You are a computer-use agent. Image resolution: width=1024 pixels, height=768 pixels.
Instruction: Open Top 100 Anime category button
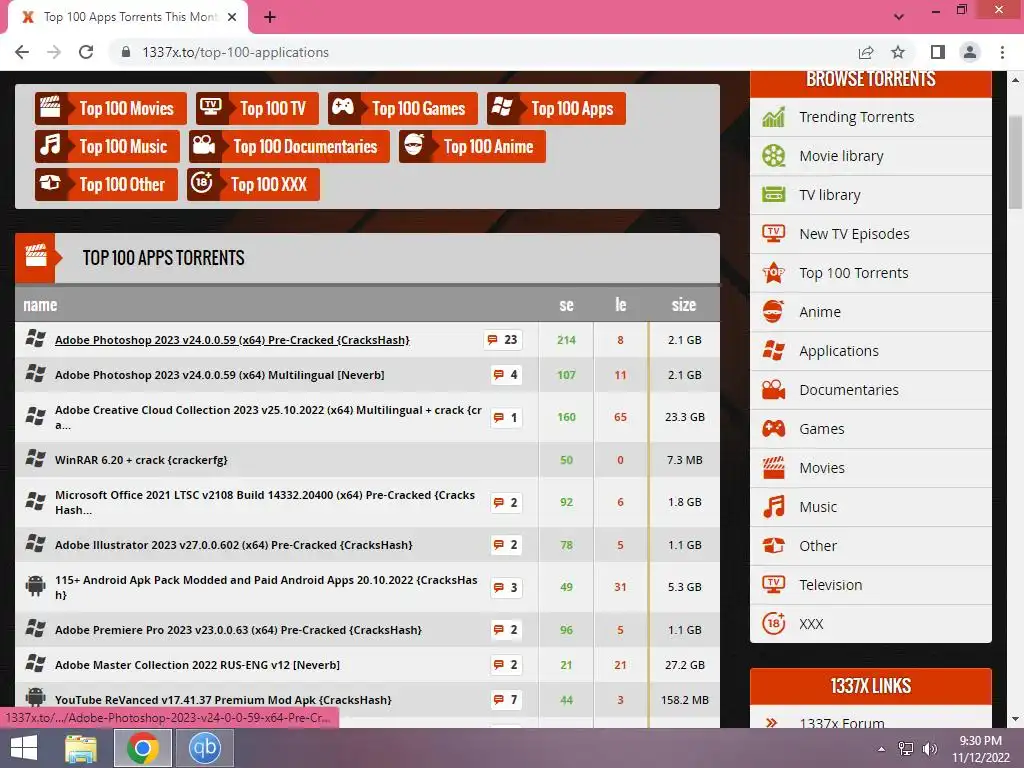pyautogui.click(x=472, y=146)
